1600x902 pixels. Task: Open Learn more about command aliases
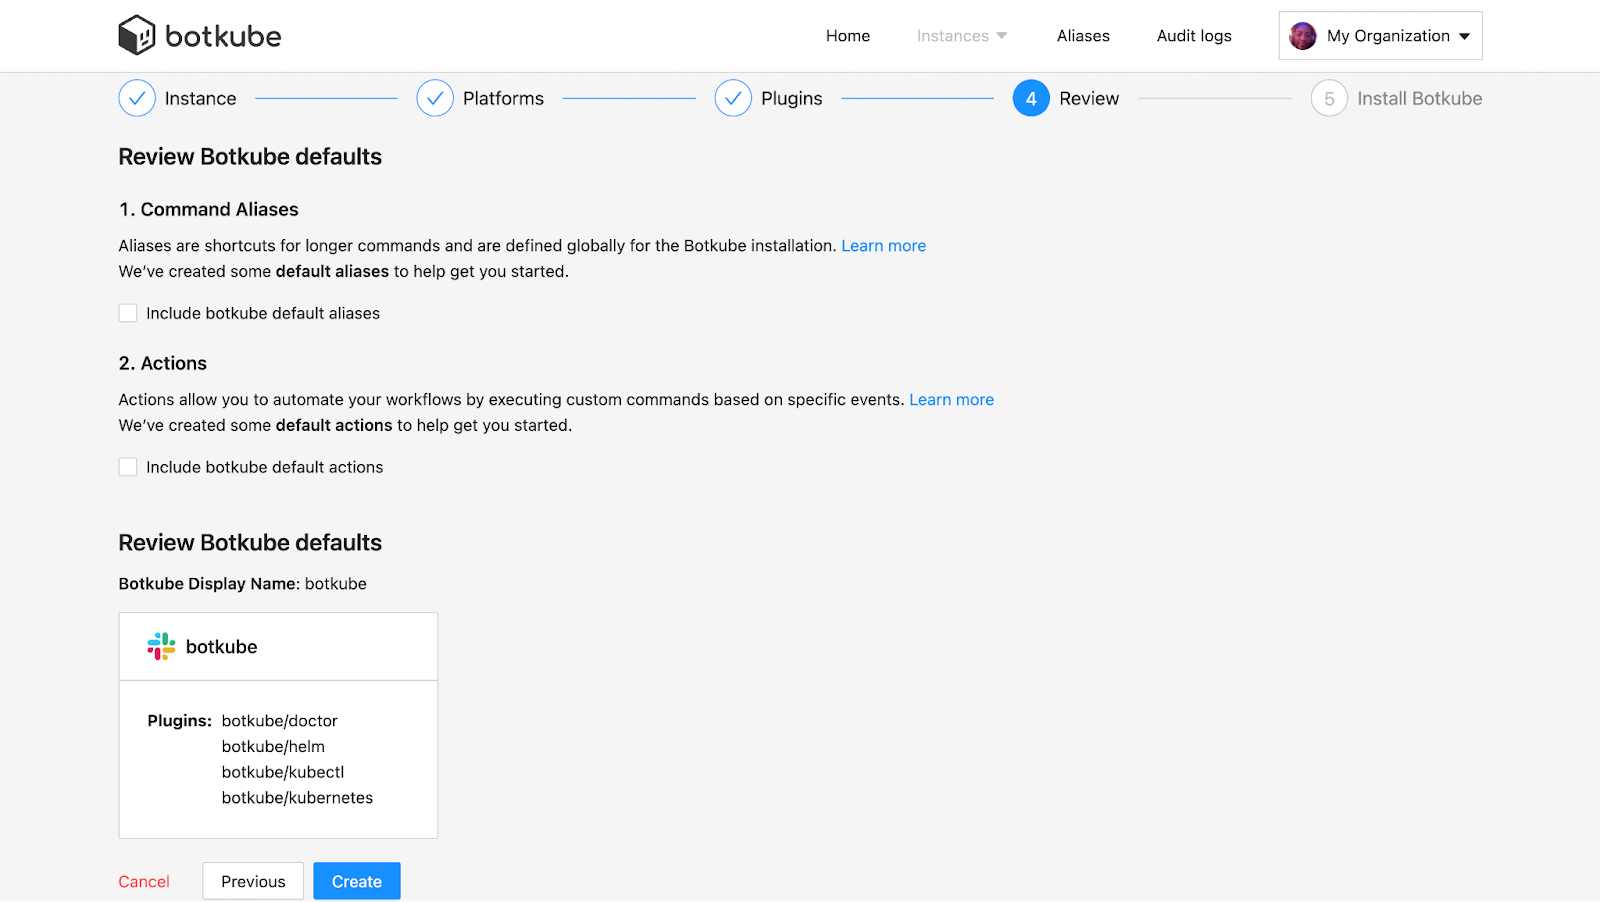[x=883, y=245]
